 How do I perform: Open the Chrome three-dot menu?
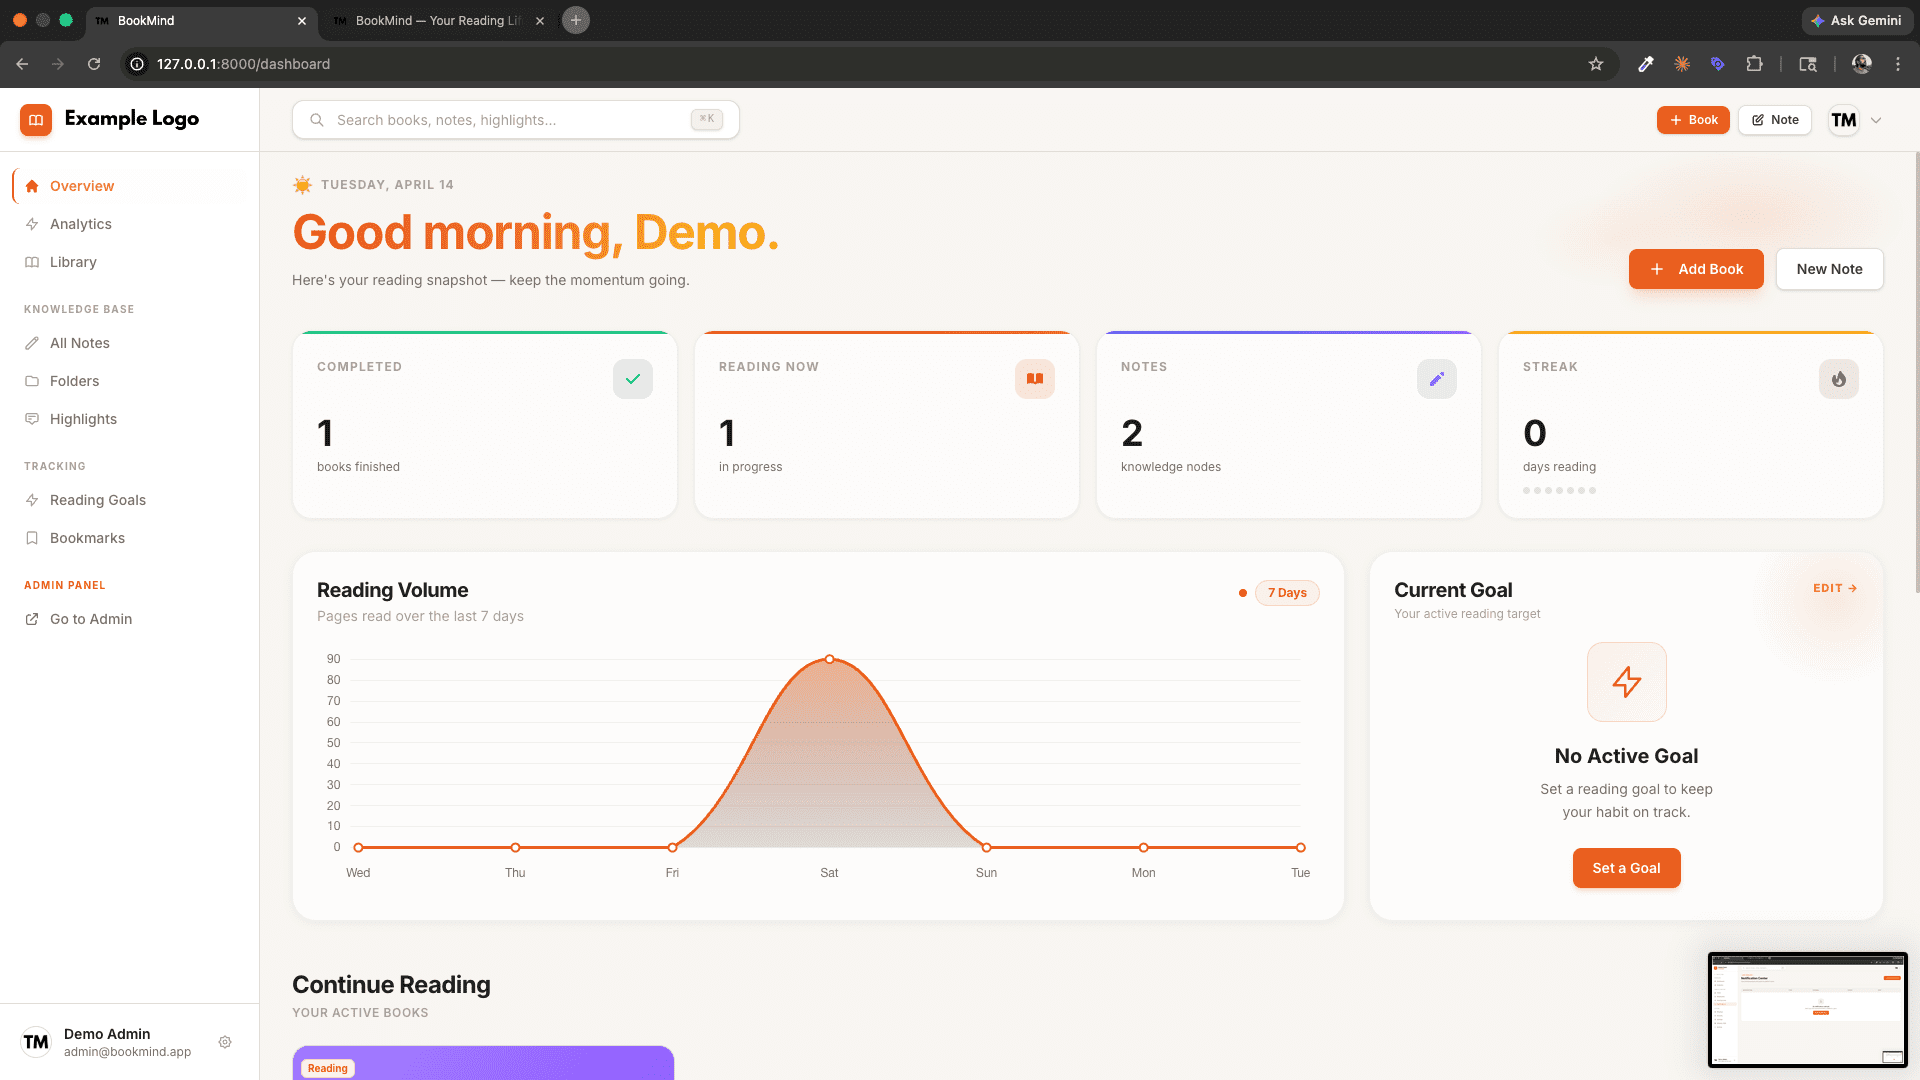1898,64
